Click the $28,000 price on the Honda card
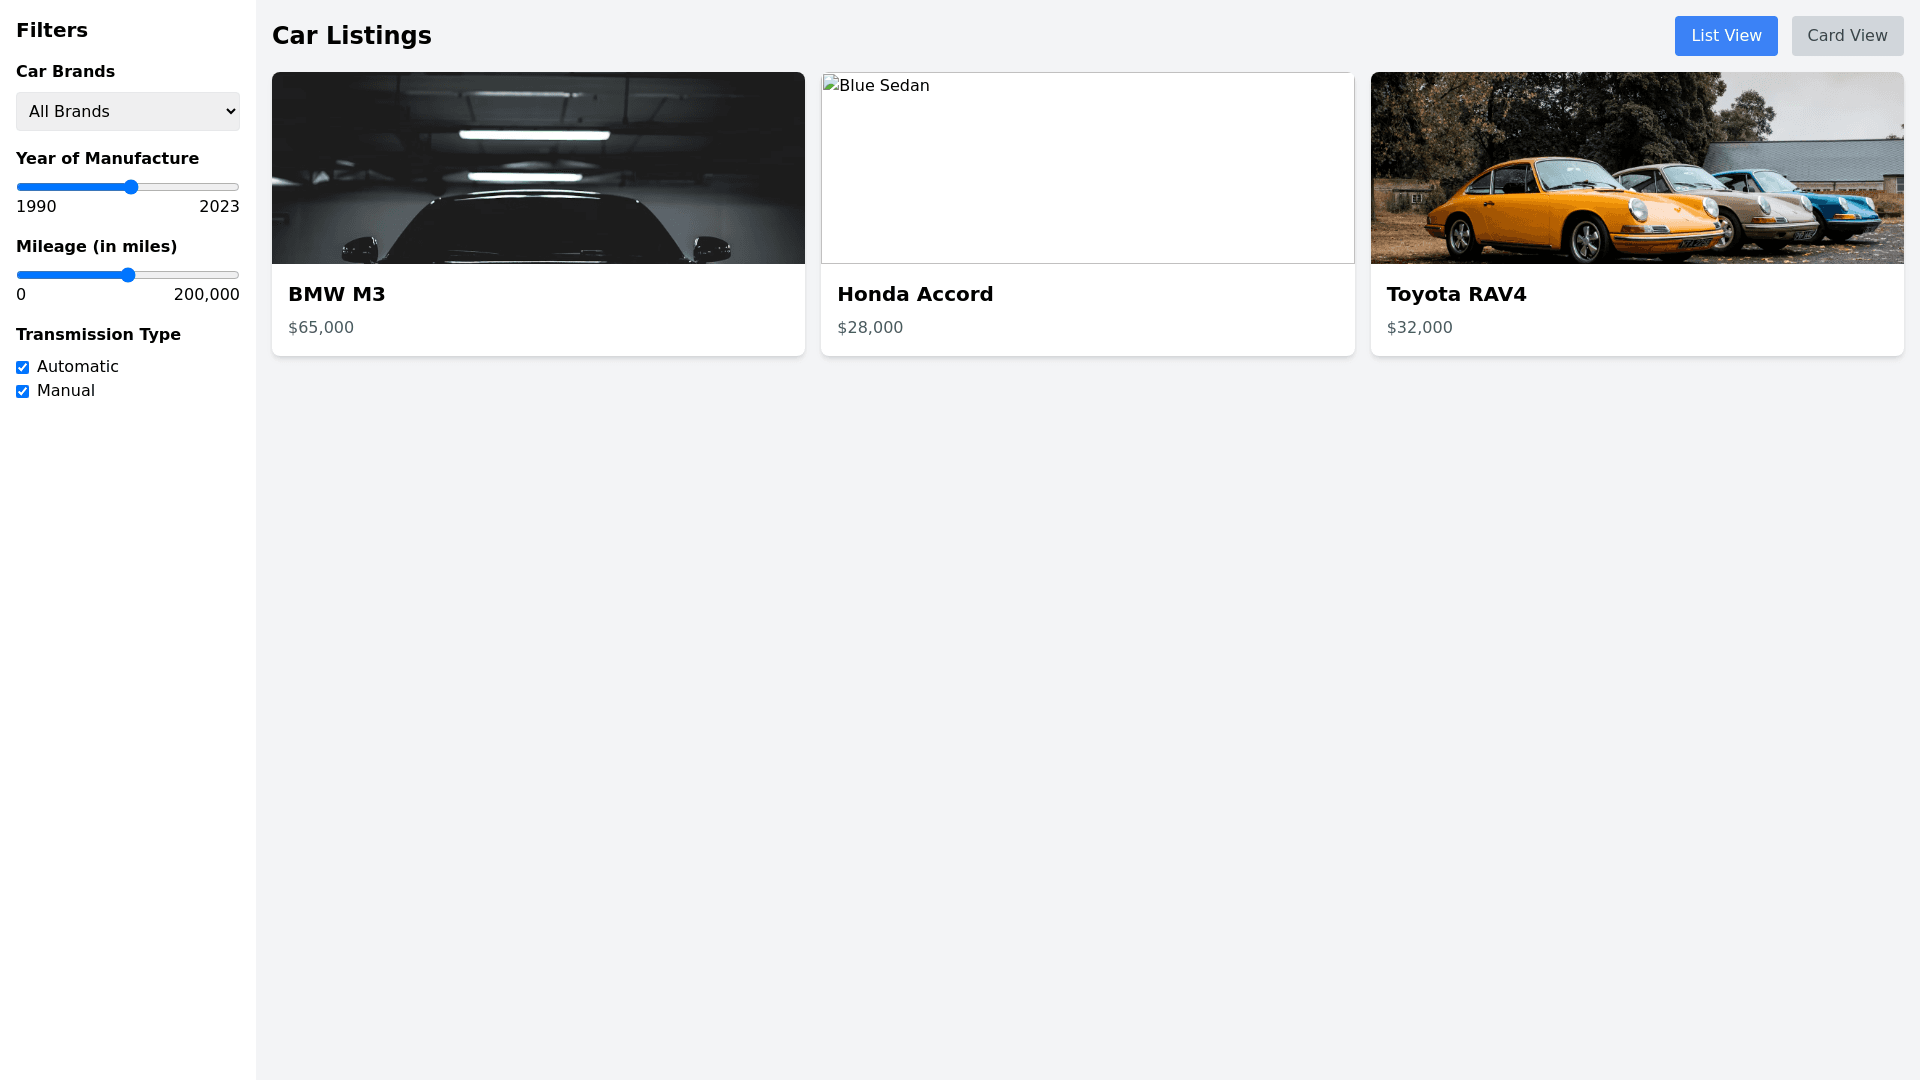The image size is (1920, 1080). point(869,327)
